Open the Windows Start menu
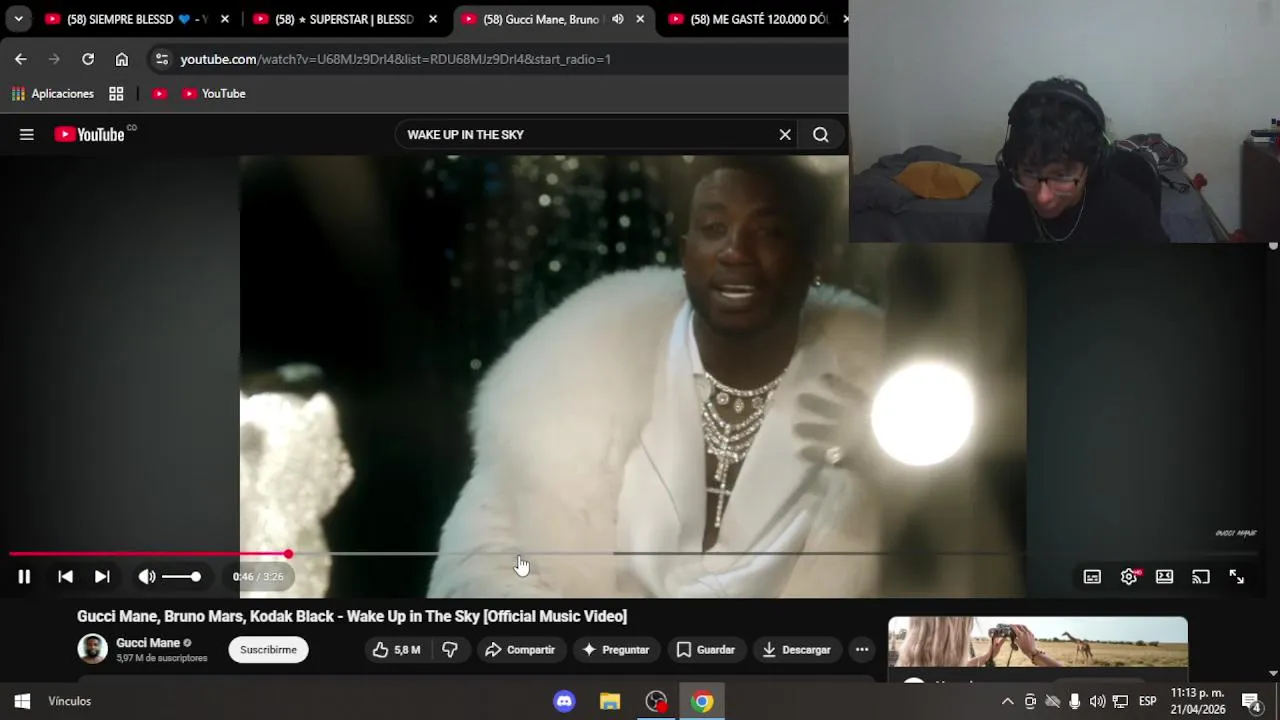 click(x=22, y=701)
